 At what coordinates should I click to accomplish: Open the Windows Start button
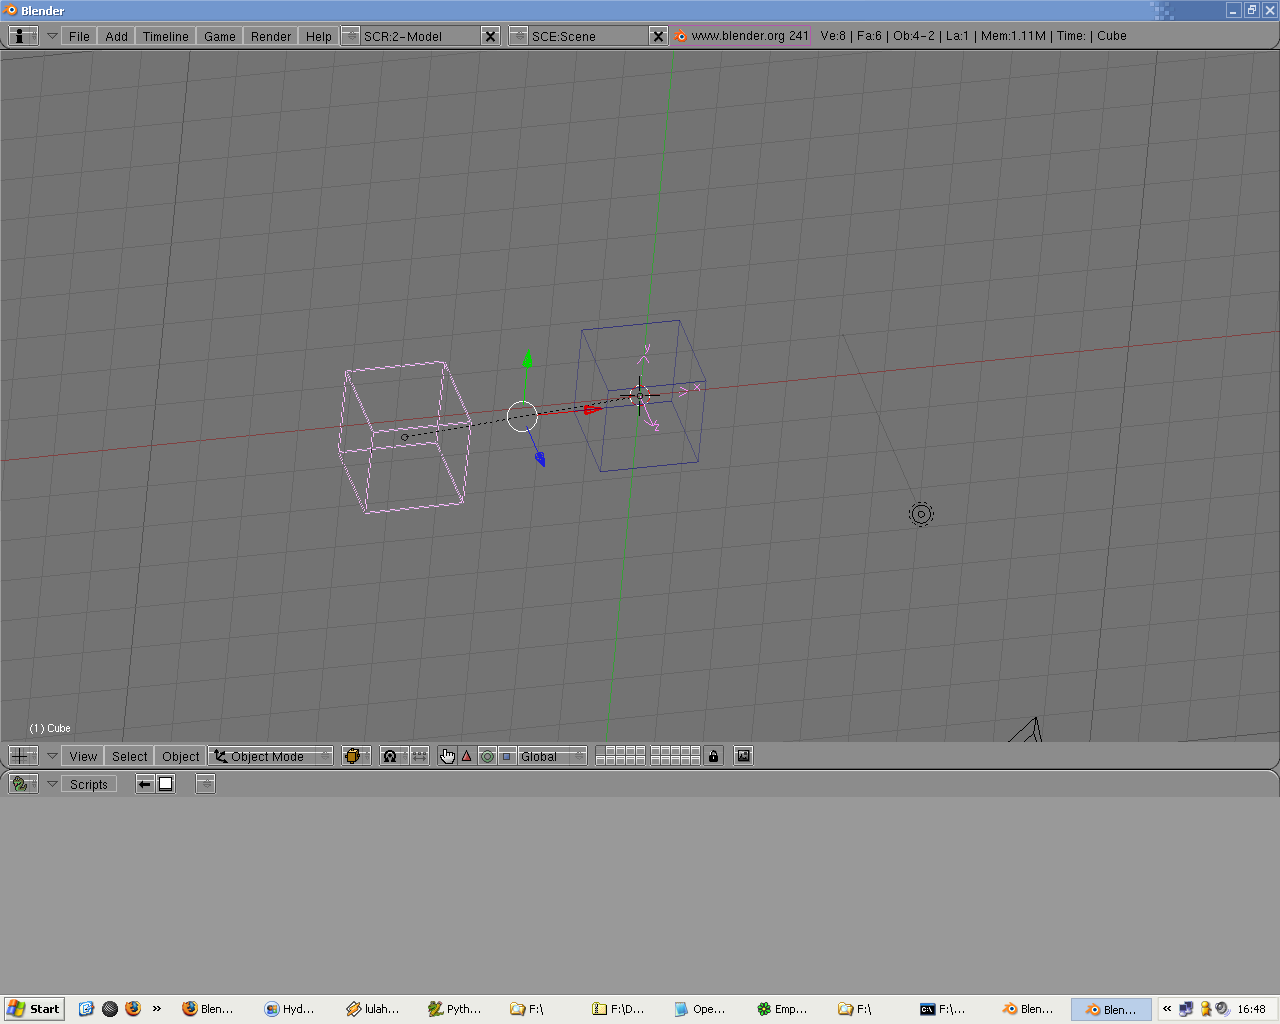tap(34, 1009)
